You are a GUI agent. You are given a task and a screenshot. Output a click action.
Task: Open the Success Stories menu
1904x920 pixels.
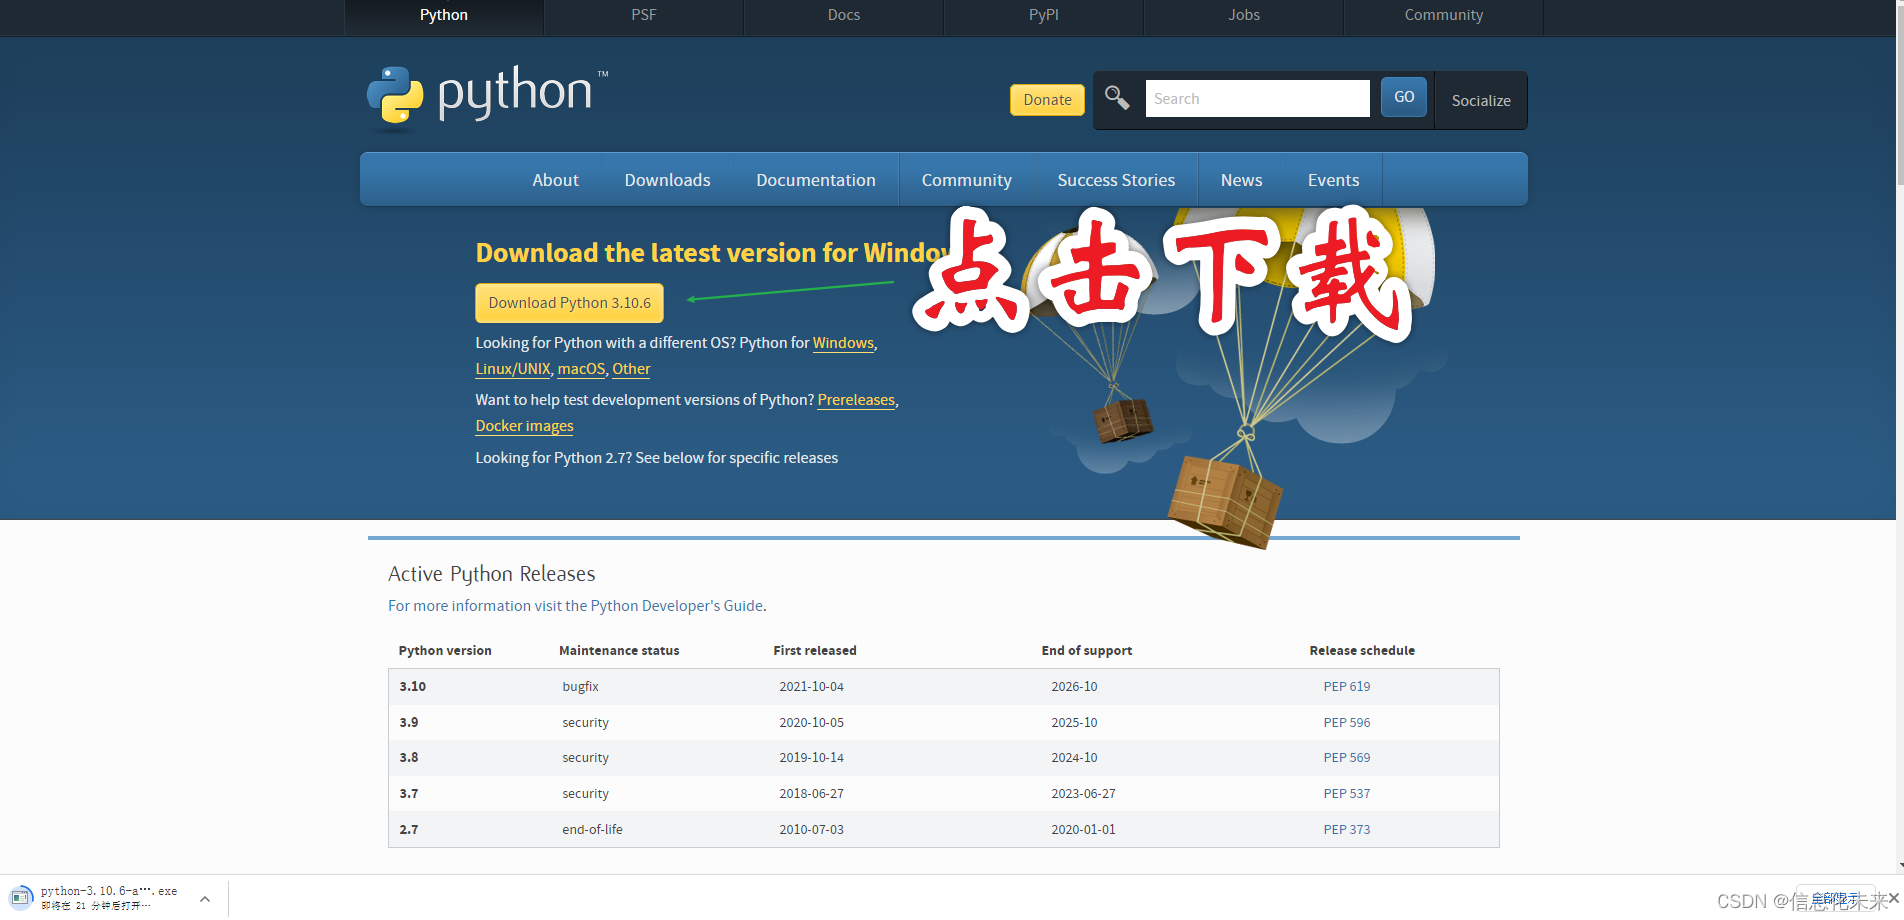point(1116,180)
